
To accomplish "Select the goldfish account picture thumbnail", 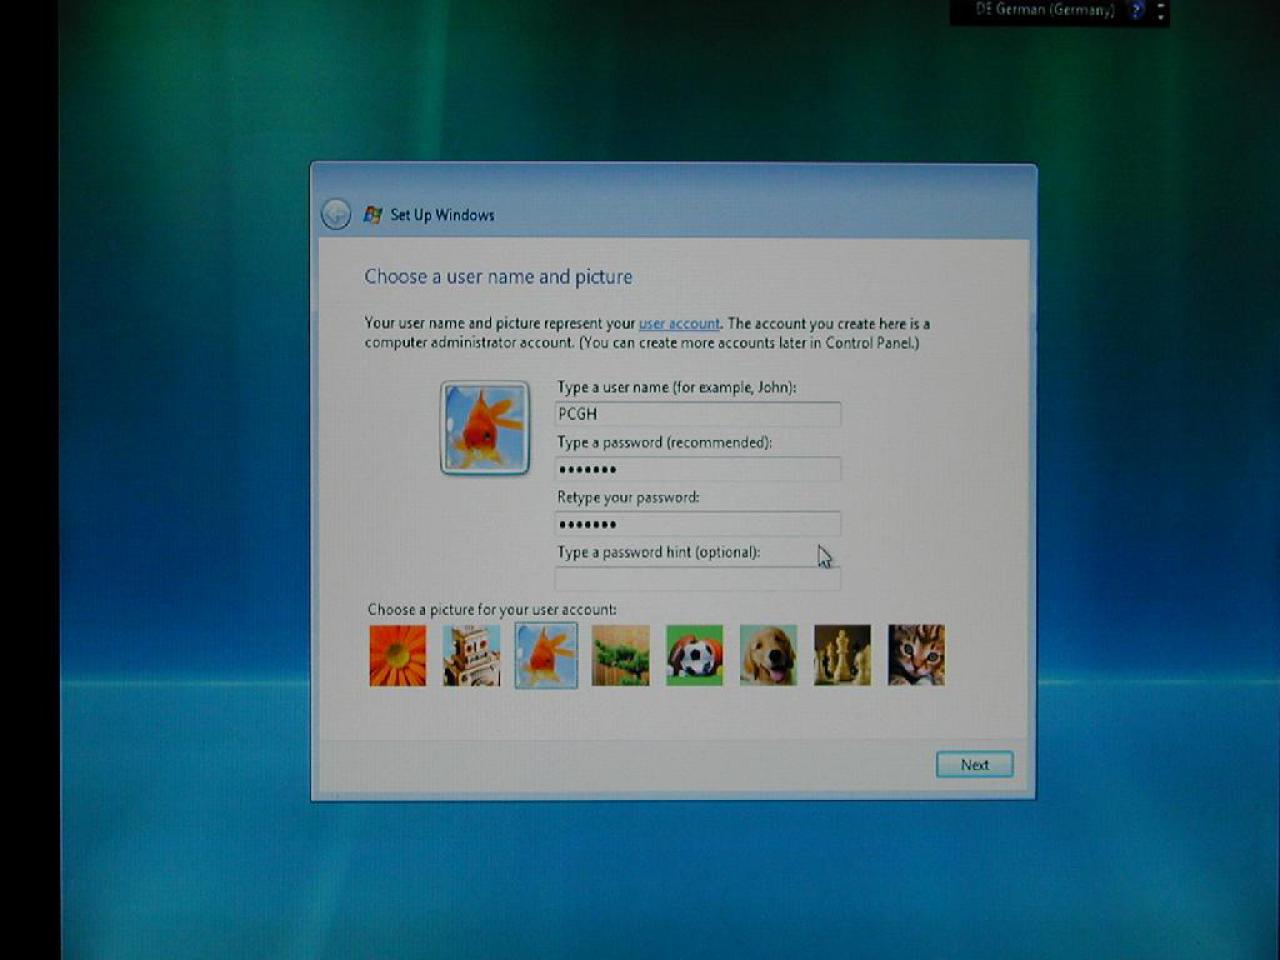I will (x=546, y=656).
